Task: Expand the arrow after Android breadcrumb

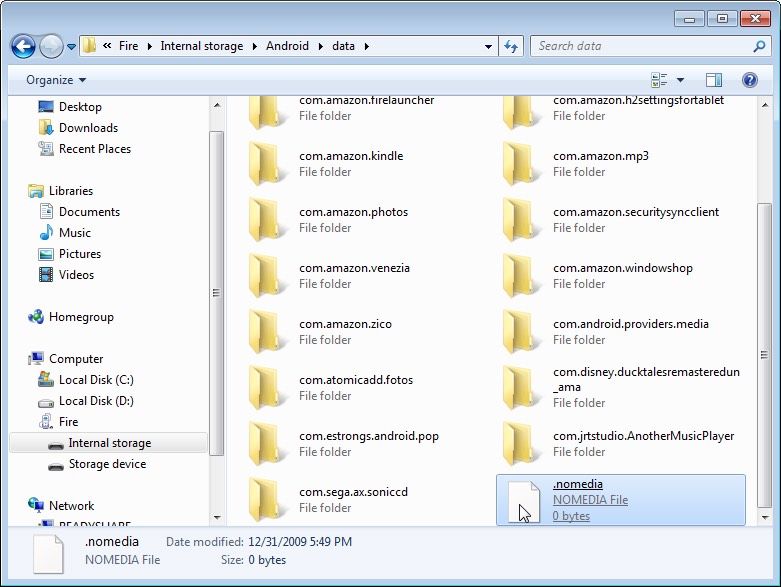Action: tap(321, 46)
